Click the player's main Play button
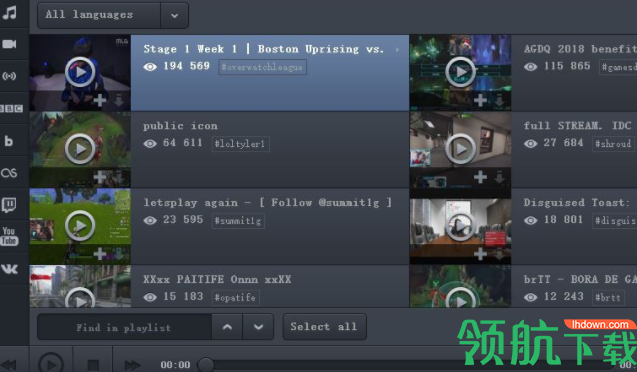 click(51, 364)
